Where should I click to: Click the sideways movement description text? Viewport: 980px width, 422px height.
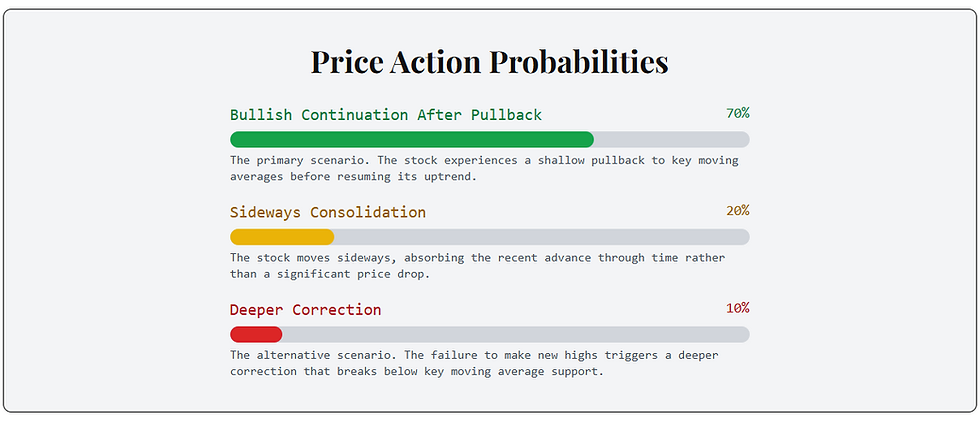tap(478, 266)
